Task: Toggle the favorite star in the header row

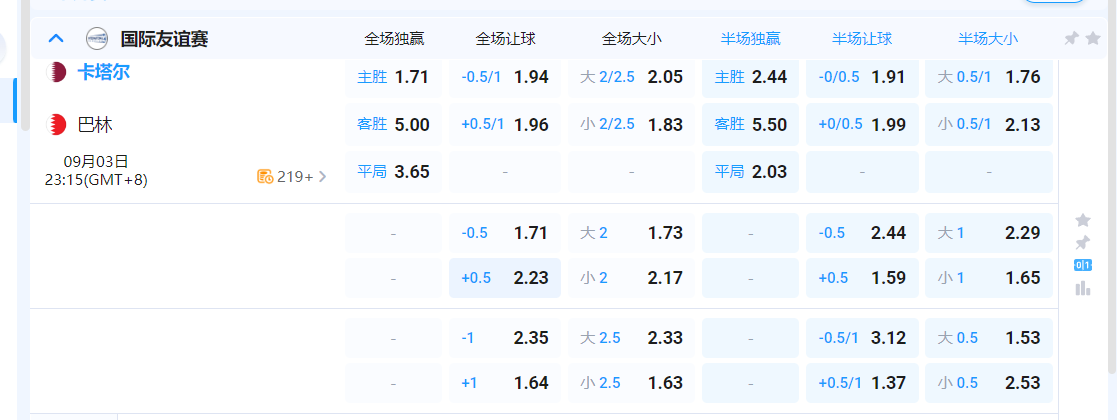Action: click(1094, 39)
